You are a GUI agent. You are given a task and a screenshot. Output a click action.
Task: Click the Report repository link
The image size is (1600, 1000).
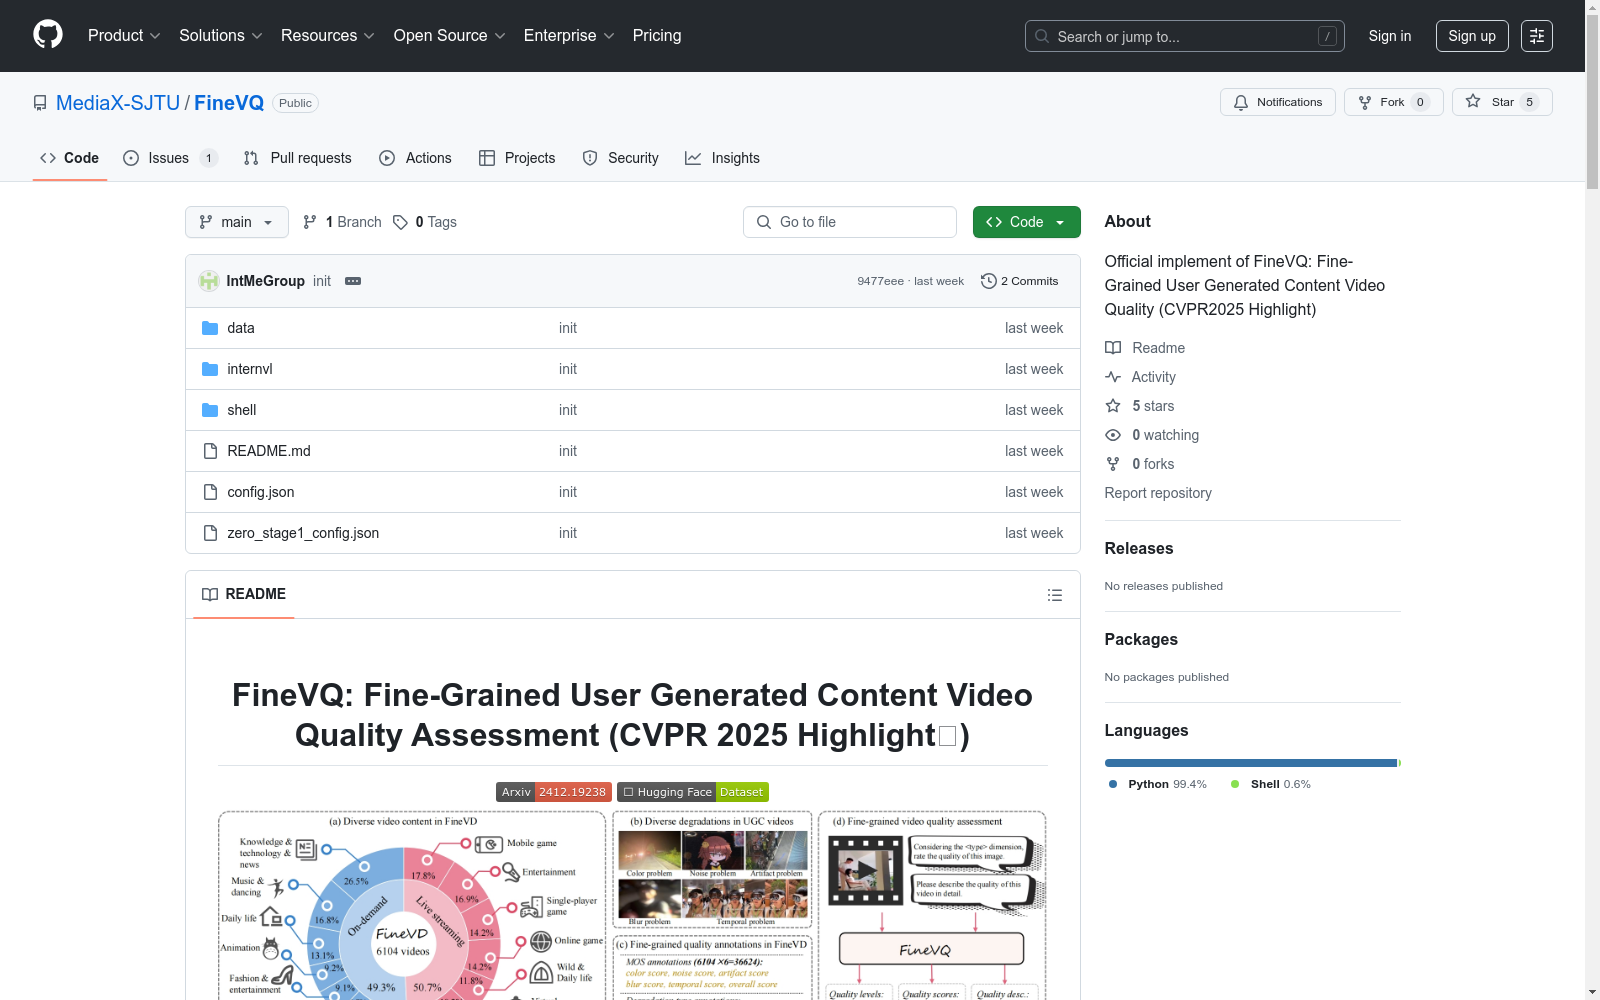(x=1158, y=493)
